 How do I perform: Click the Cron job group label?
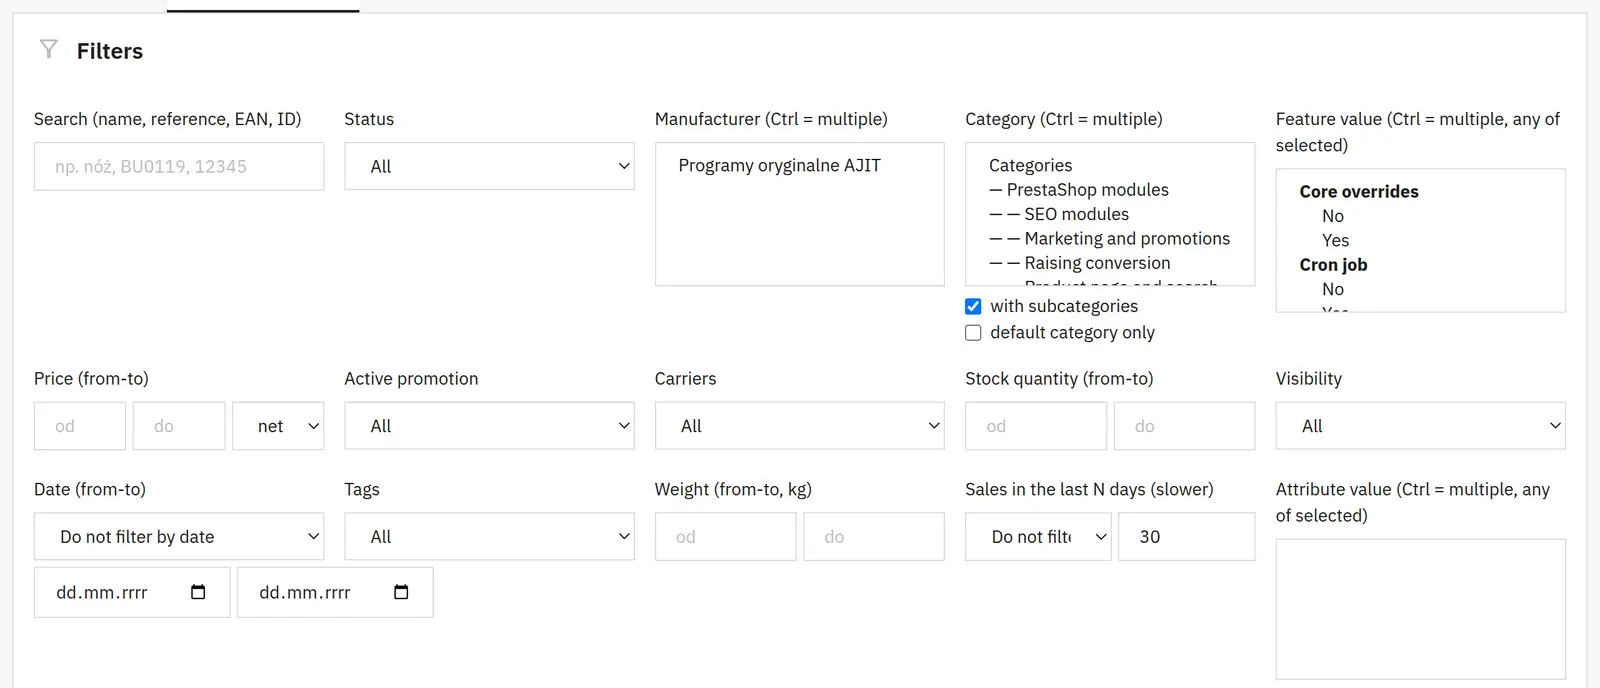tap(1333, 264)
